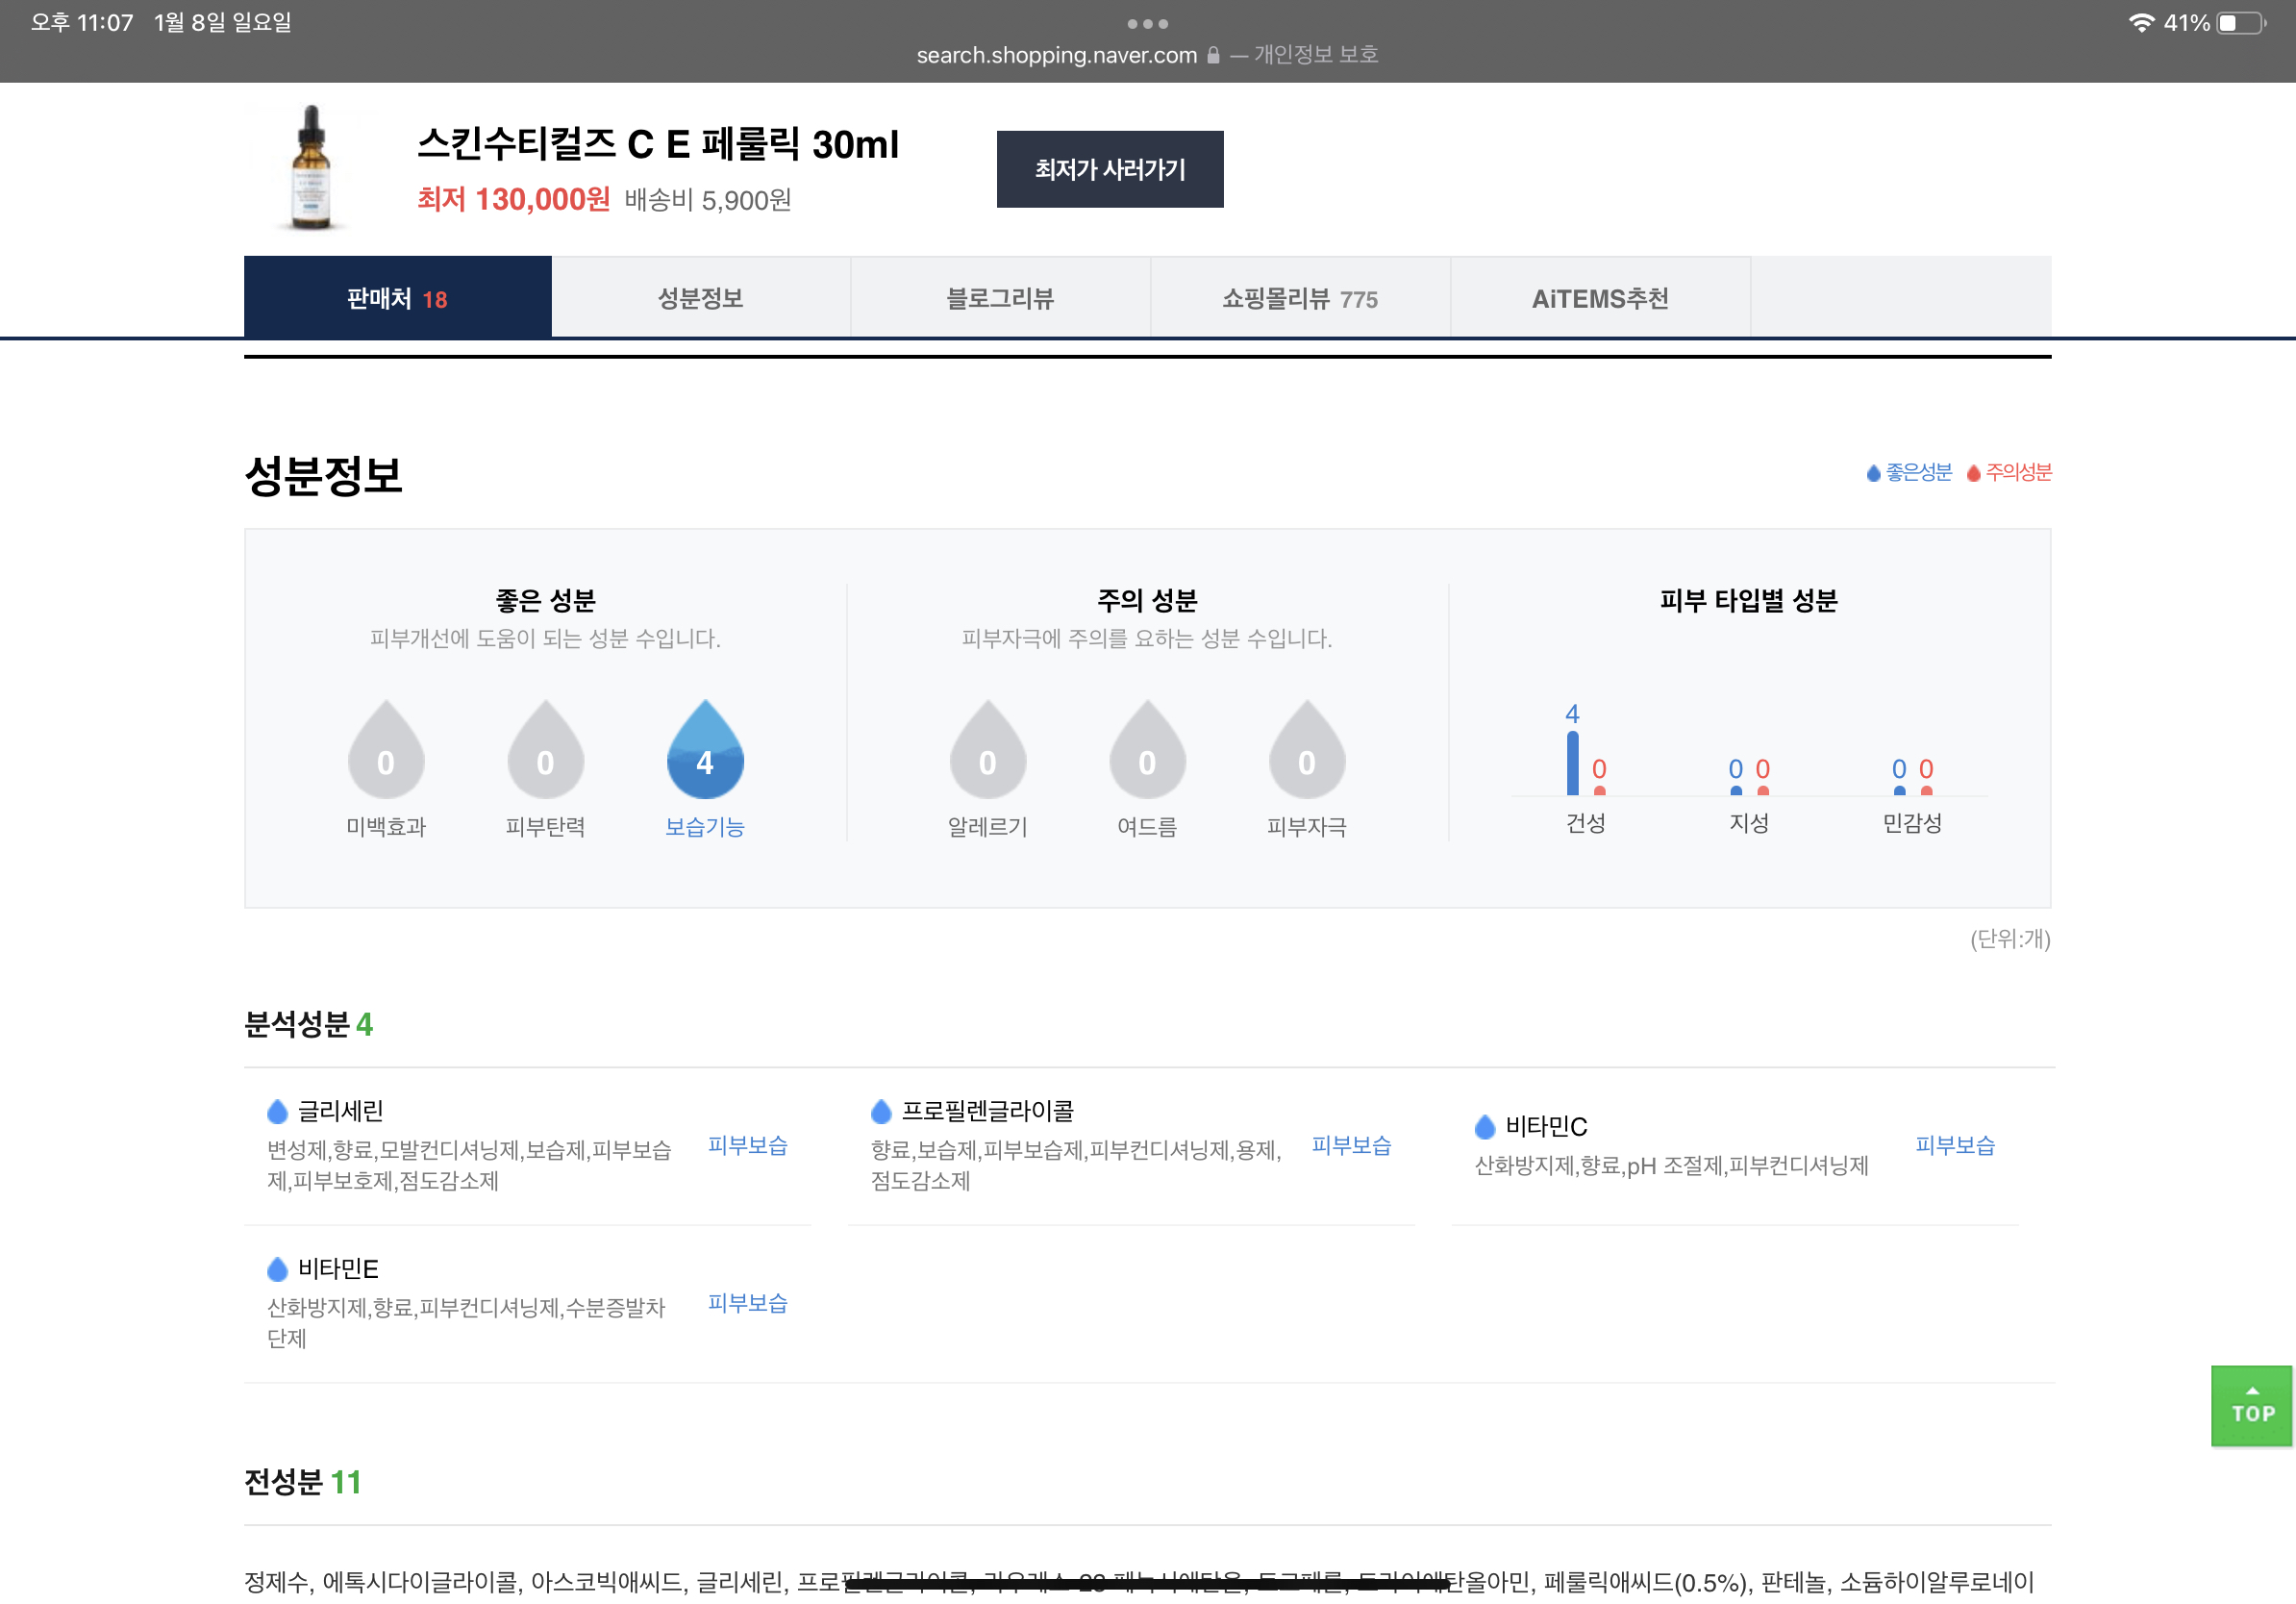Click the green TOP scroll button

(2250, 1405)
